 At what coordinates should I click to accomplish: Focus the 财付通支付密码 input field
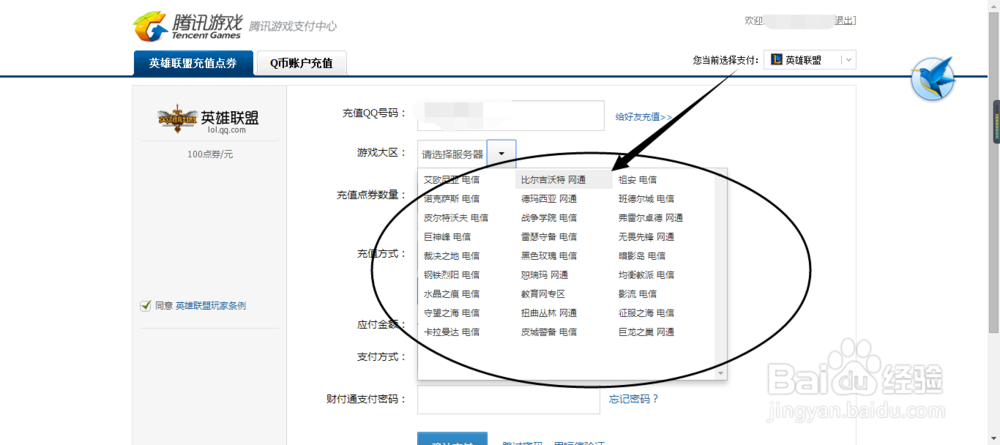tap(508, 399)
